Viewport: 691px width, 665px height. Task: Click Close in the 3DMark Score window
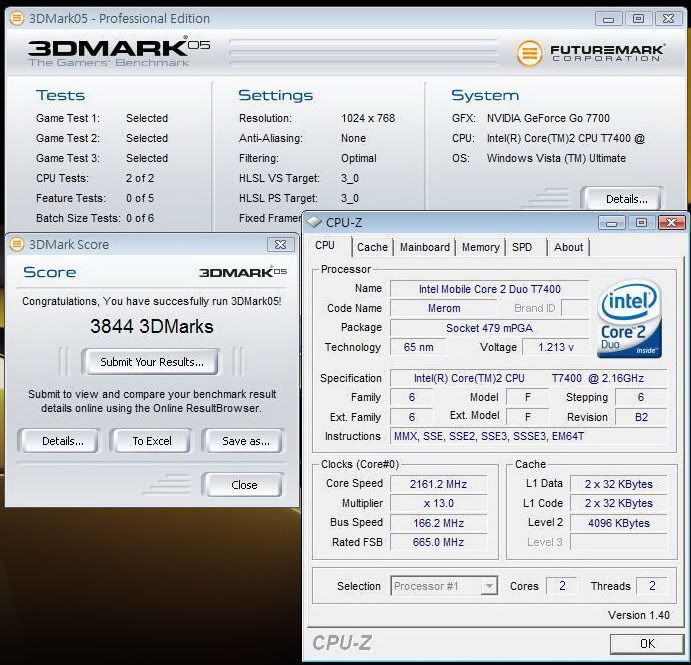[x=243, y=485]
